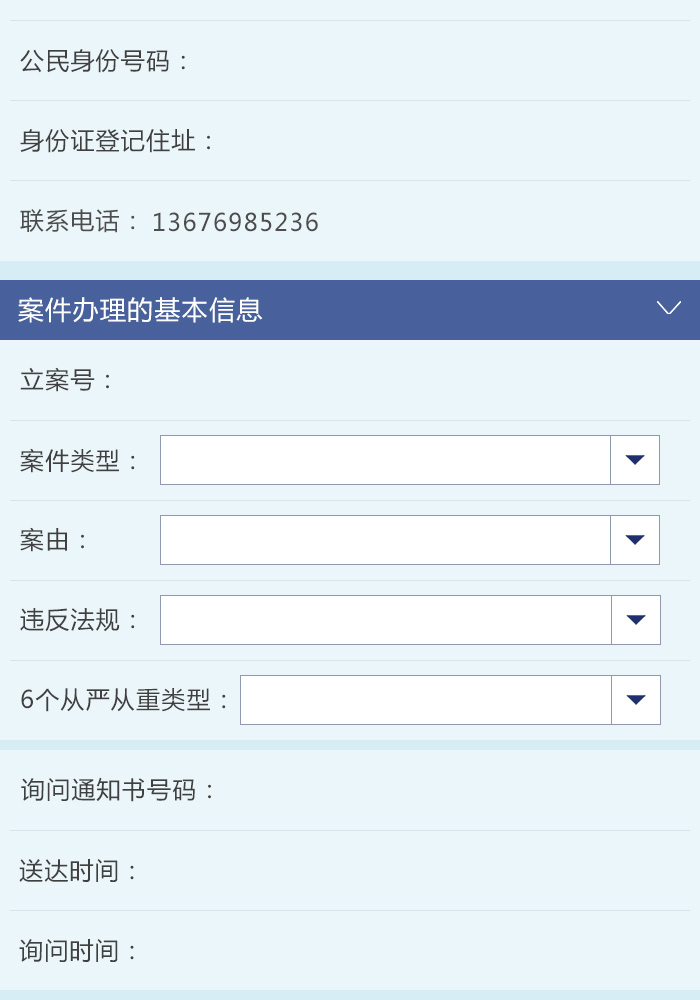
Task: Open the 违反法规 dropdown arrow
Action: point(636,620)
